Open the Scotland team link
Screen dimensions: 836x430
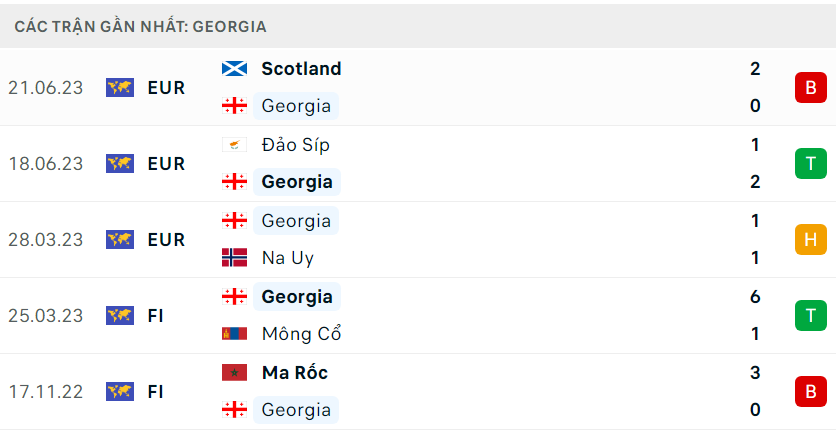point(301,69)
